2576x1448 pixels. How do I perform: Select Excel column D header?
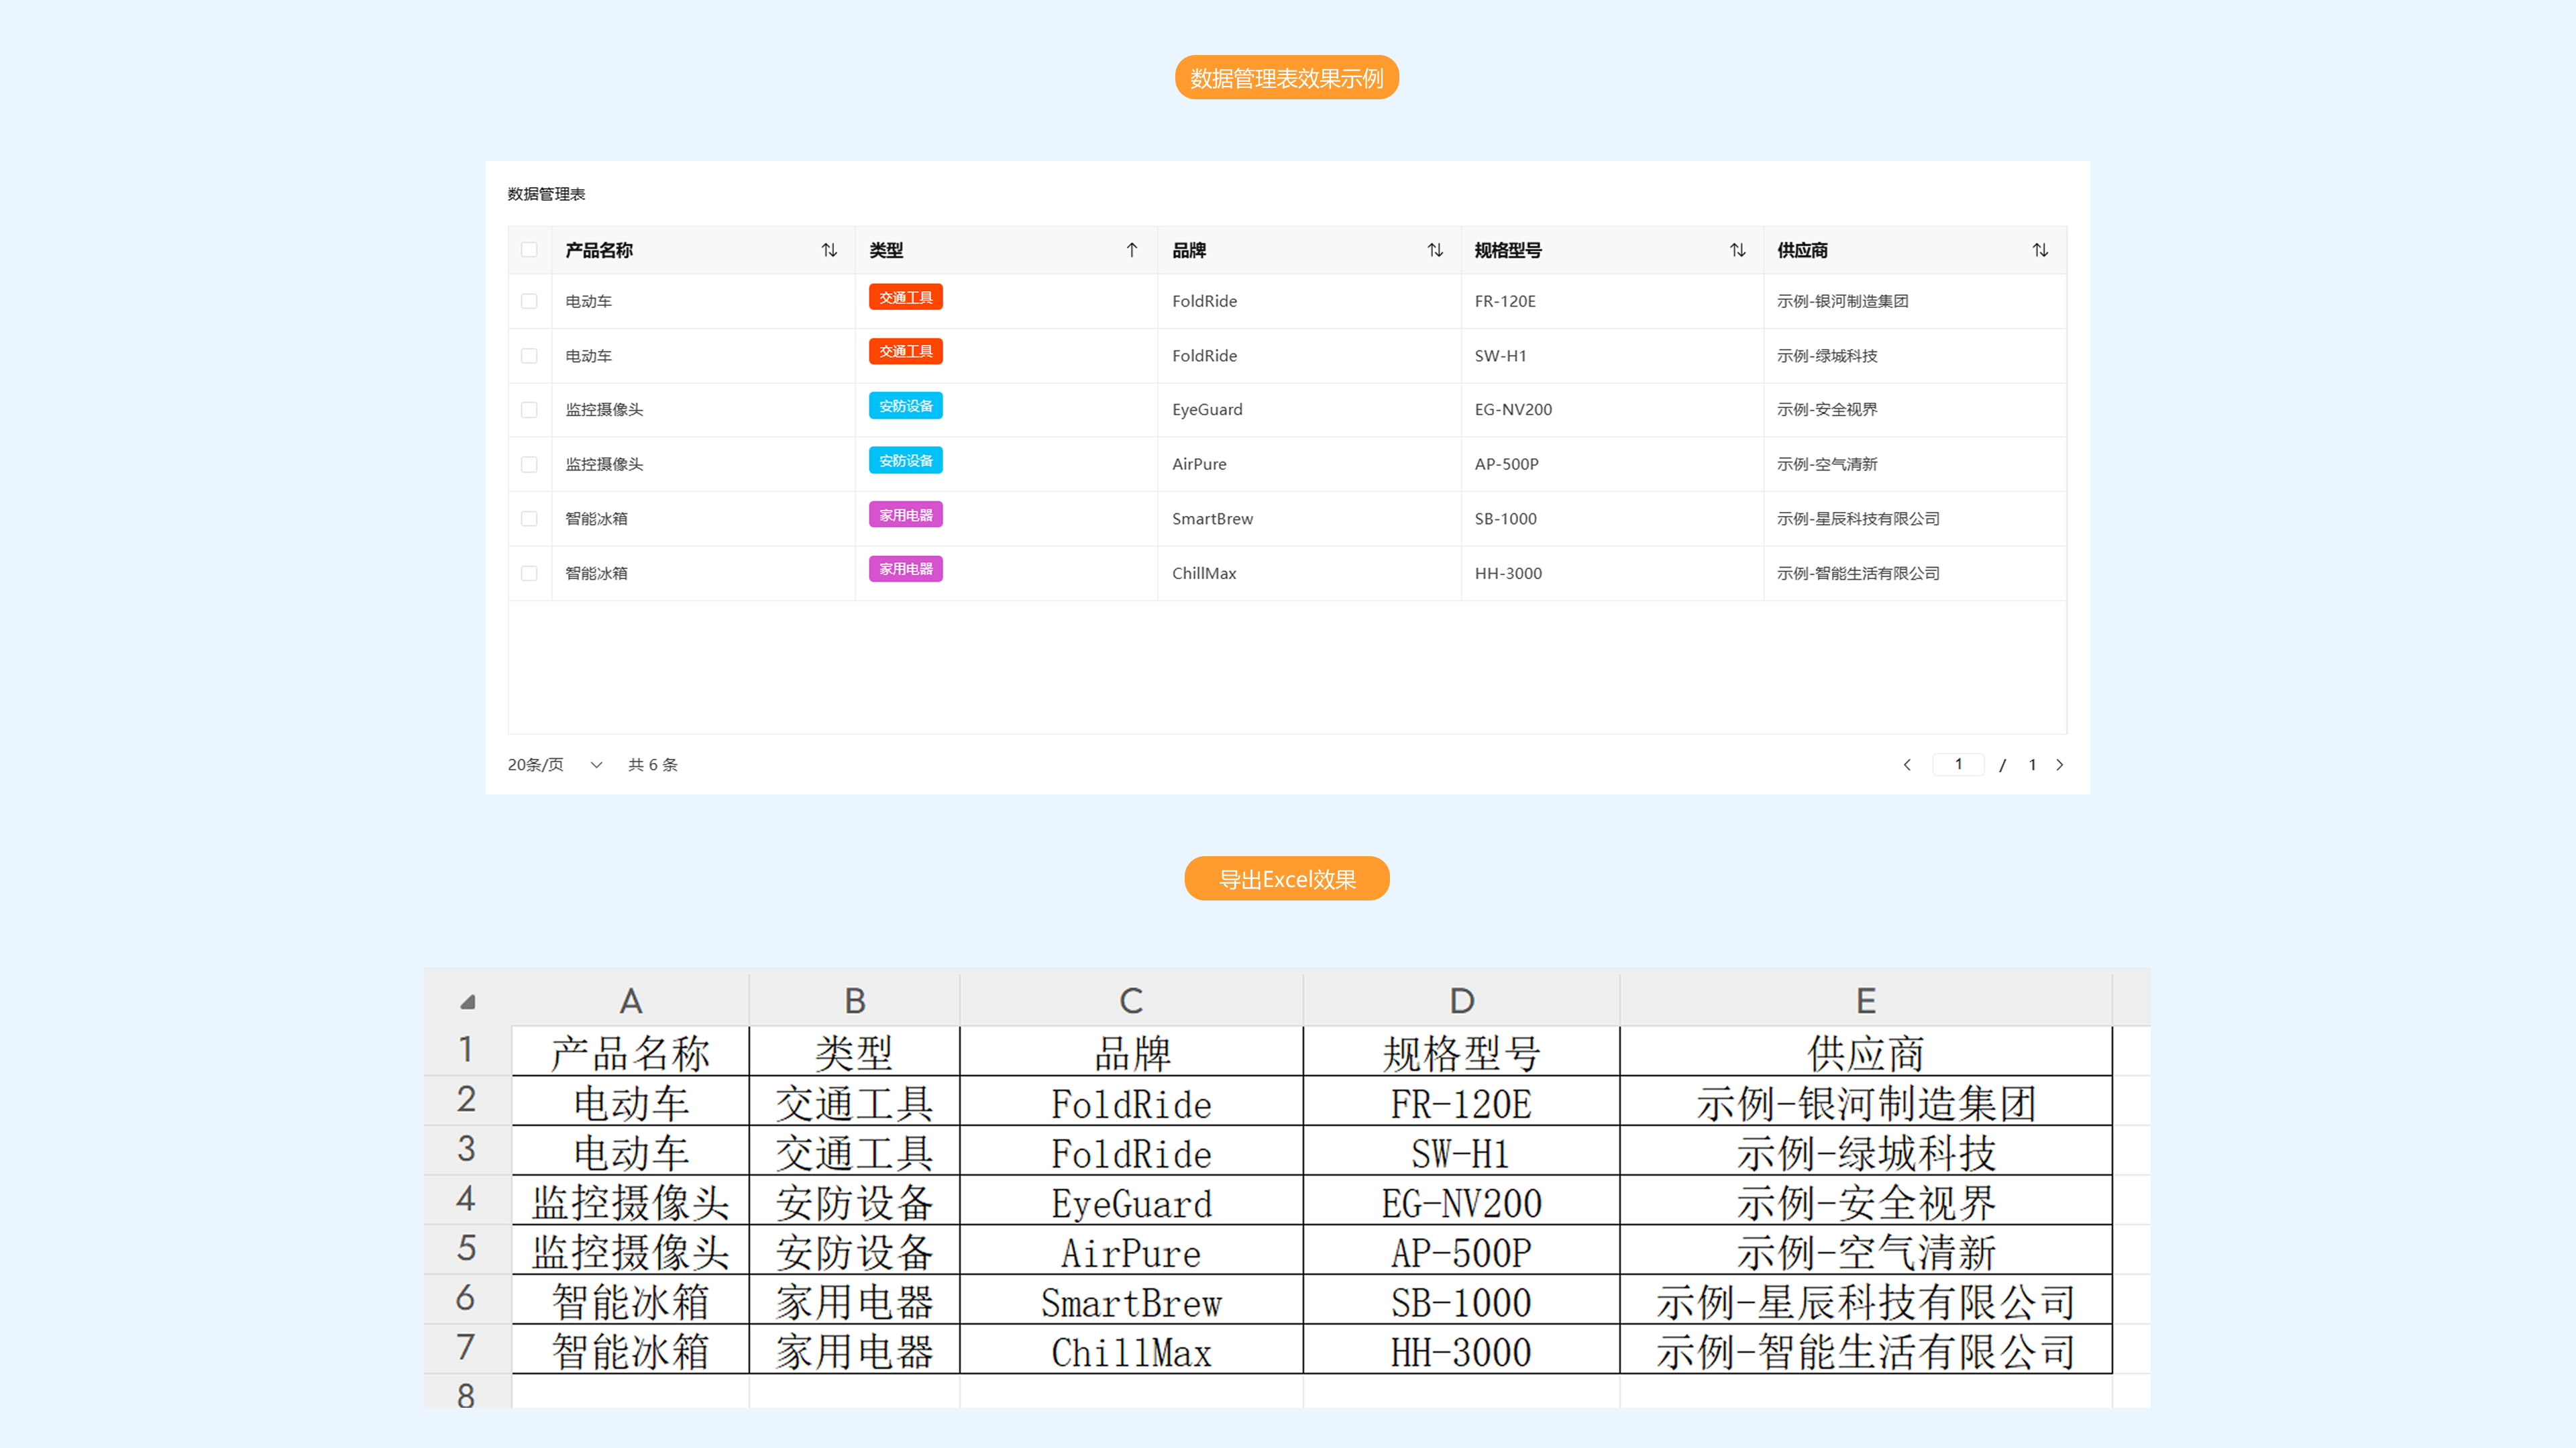(1461, 1001)
